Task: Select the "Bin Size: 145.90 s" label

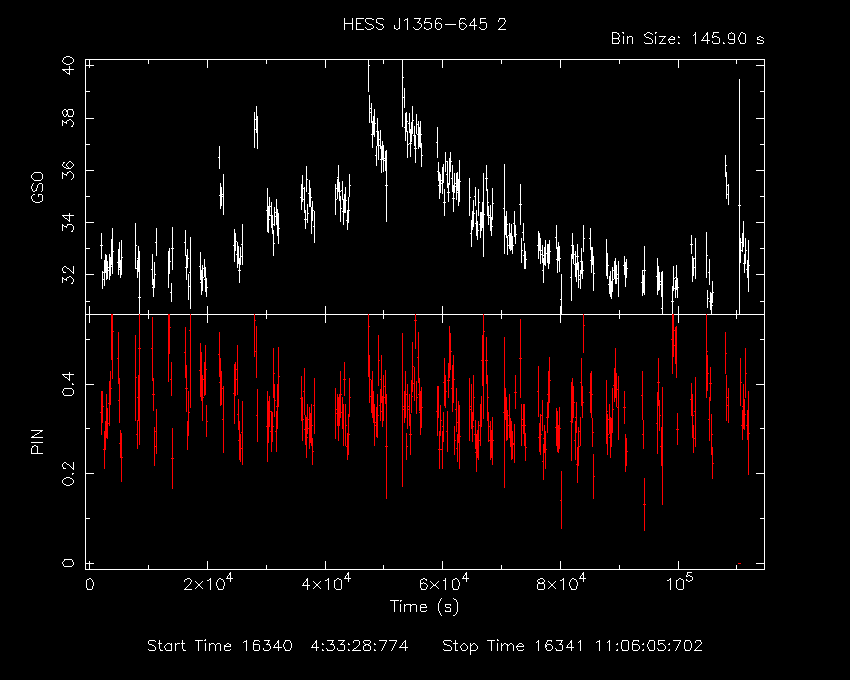Action: coord(687,39)
